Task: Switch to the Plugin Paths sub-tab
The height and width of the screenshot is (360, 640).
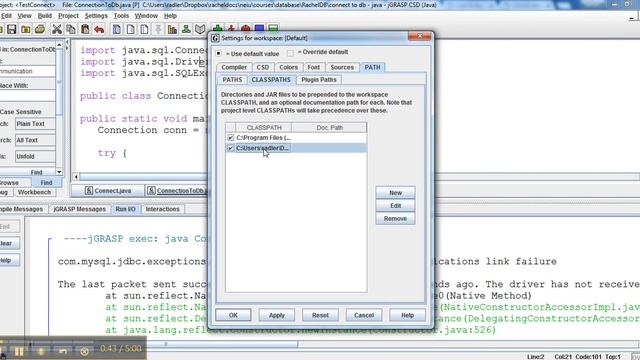Action: (319, 80)
